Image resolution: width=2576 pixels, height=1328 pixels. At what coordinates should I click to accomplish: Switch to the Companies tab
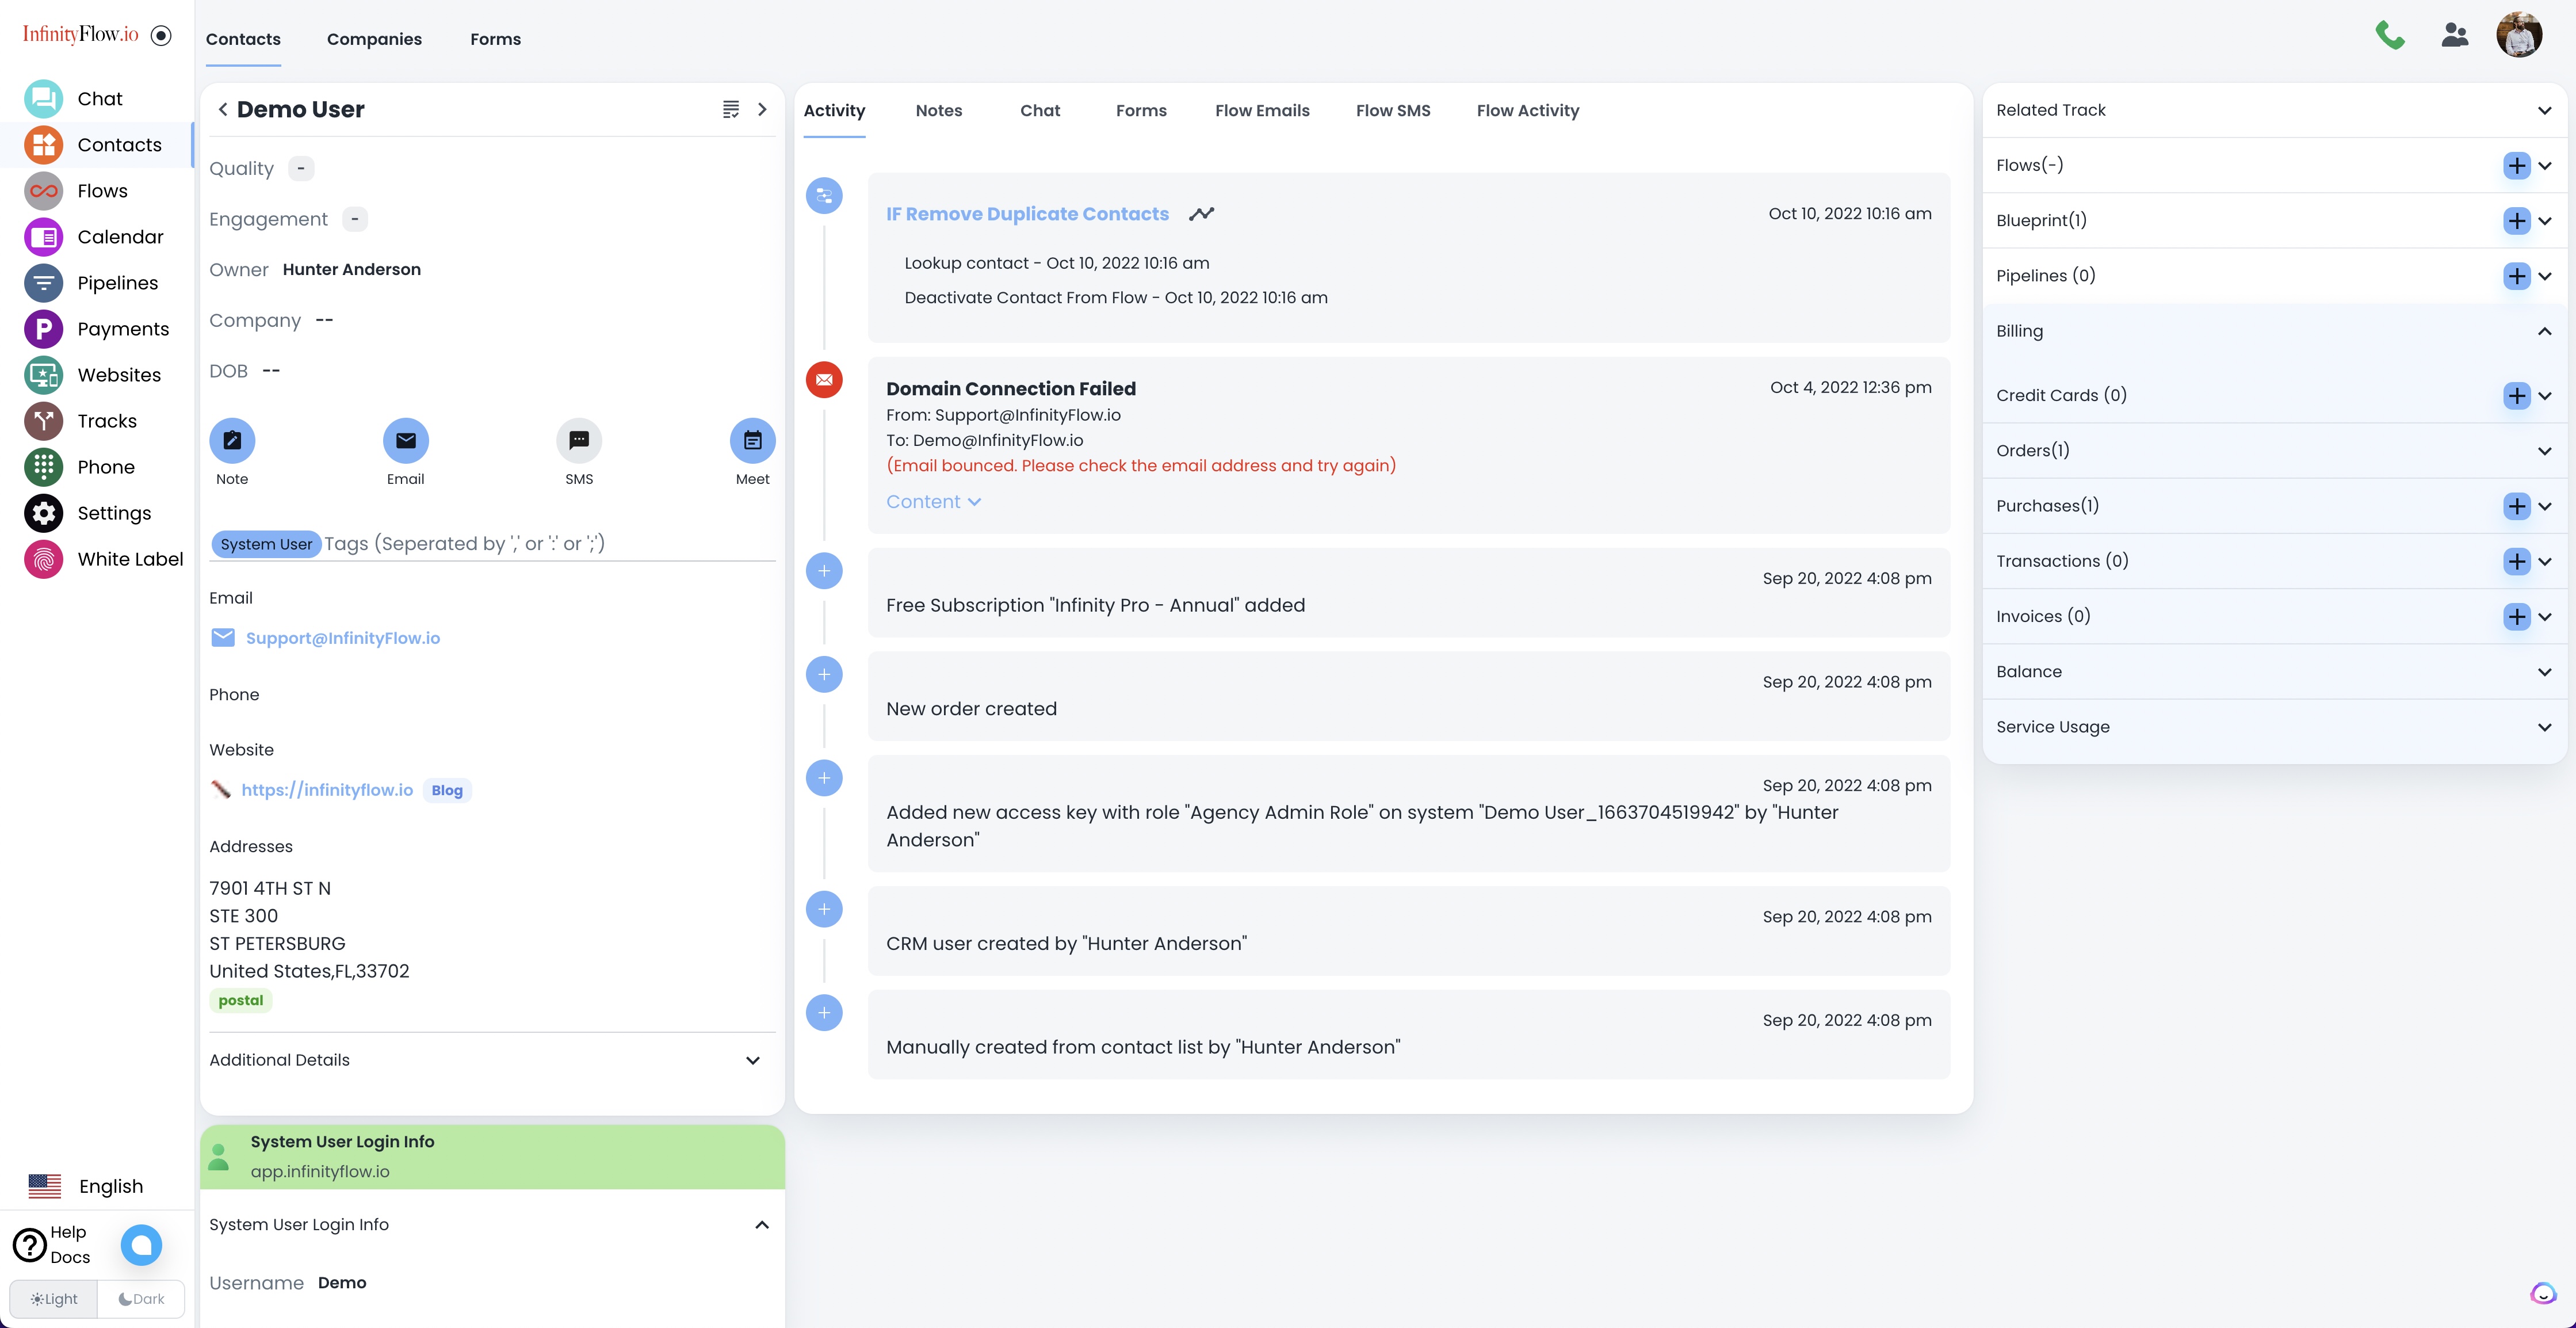click(374, 39)
